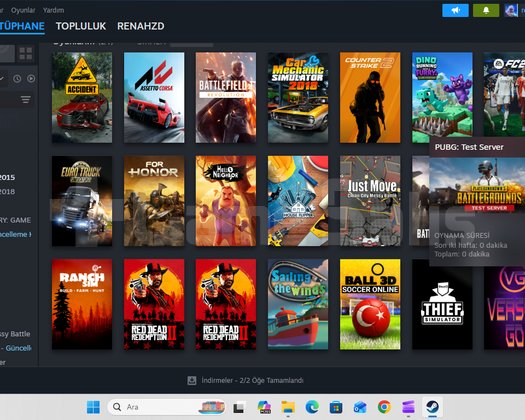
Task: Open the Accident game cover
Action: 82,97
